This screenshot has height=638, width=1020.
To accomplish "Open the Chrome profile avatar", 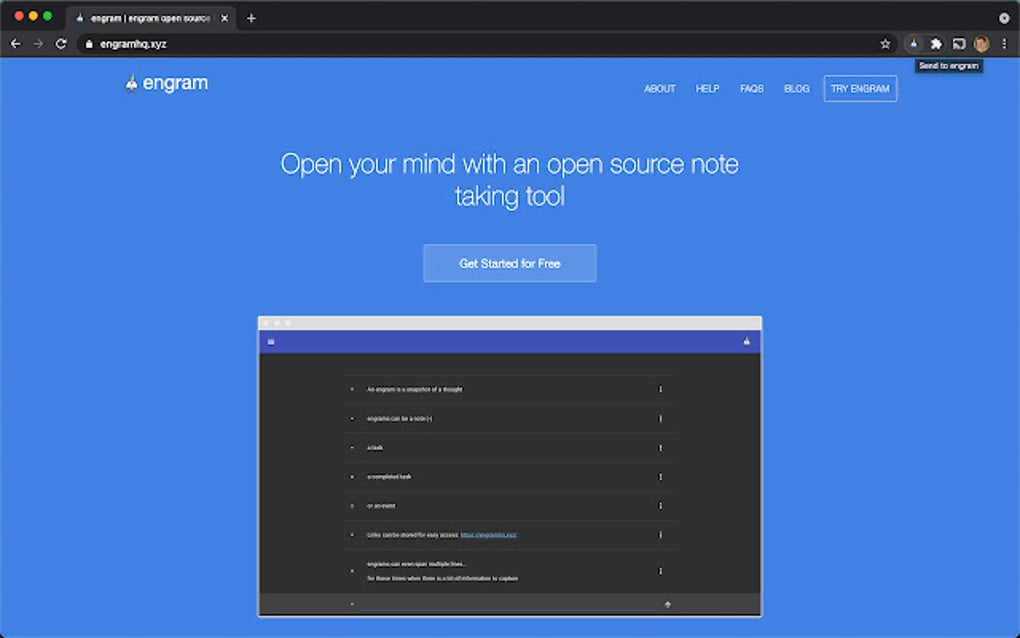I will [982, 44].
